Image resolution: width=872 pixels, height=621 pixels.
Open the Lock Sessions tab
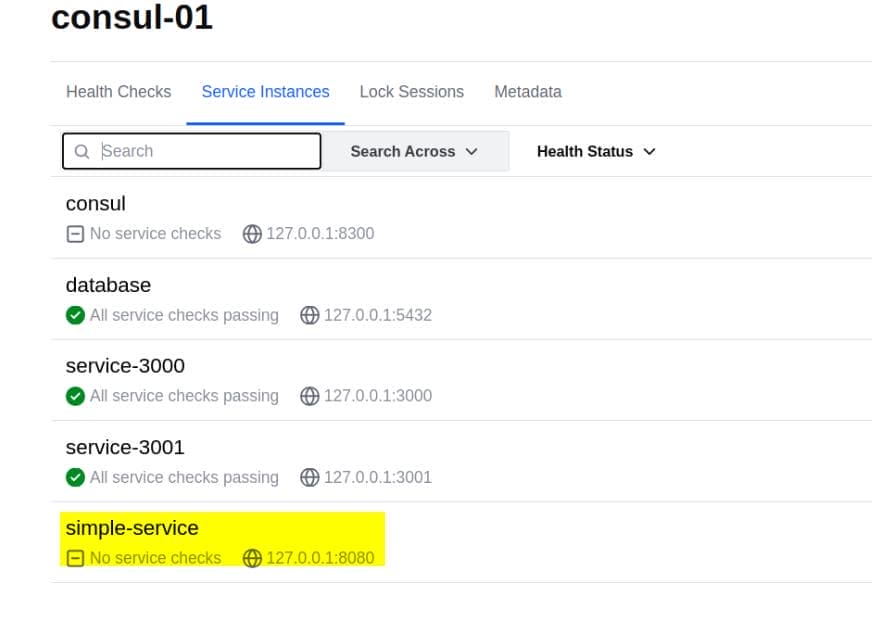(x=412, y=92)
